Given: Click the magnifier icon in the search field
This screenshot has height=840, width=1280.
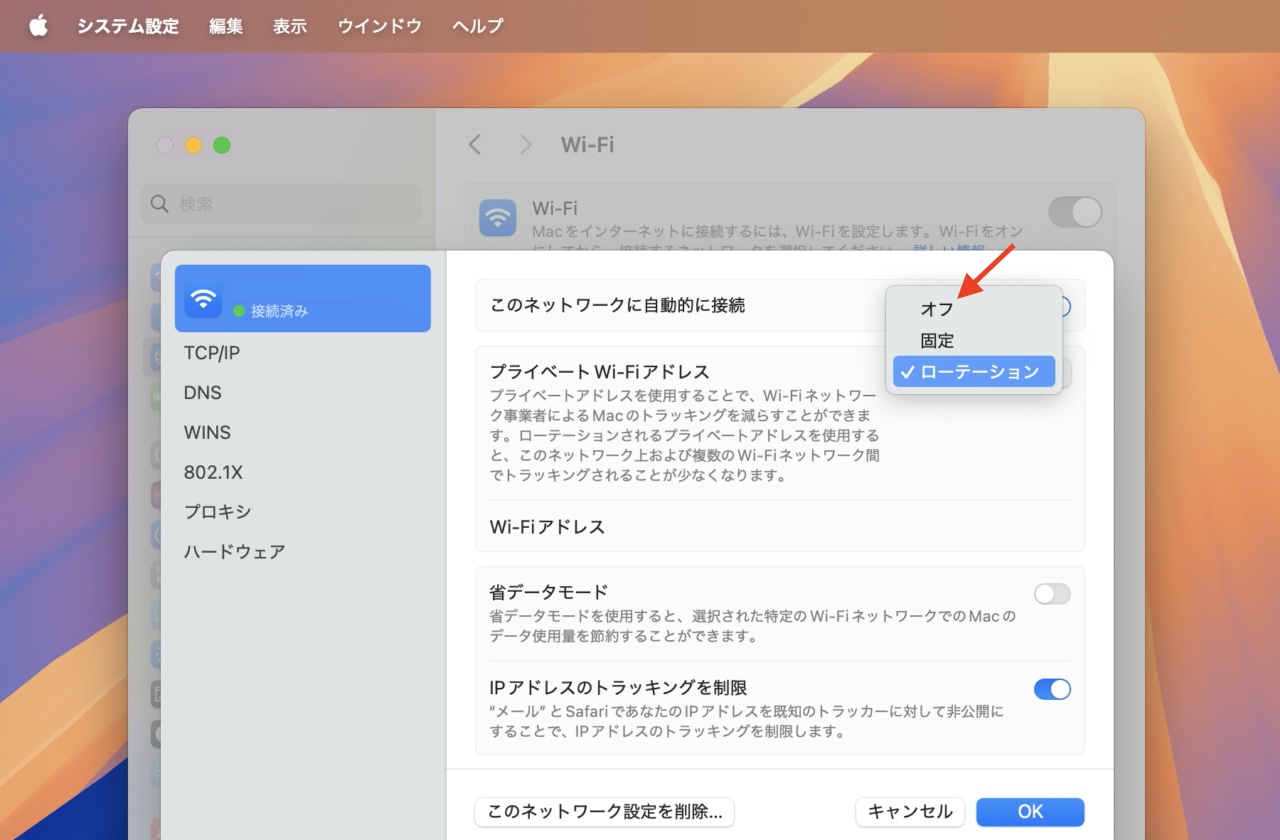Looking at the screenshot, I should click(159, 204).
